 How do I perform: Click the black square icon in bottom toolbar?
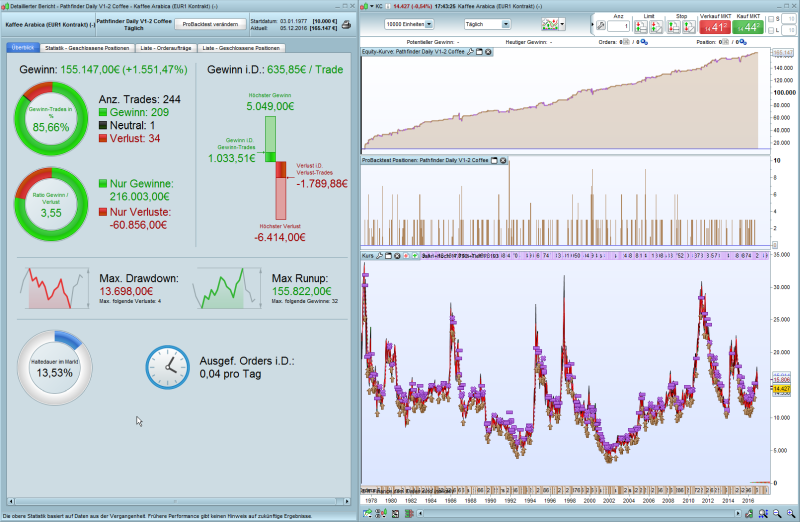tap(395, 513)
